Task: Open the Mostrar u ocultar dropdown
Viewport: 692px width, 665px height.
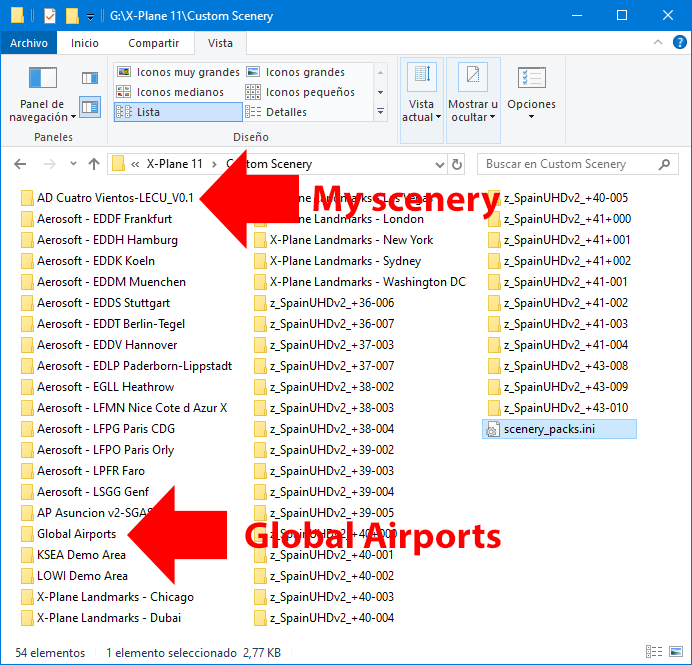Action: click(473, 100)
